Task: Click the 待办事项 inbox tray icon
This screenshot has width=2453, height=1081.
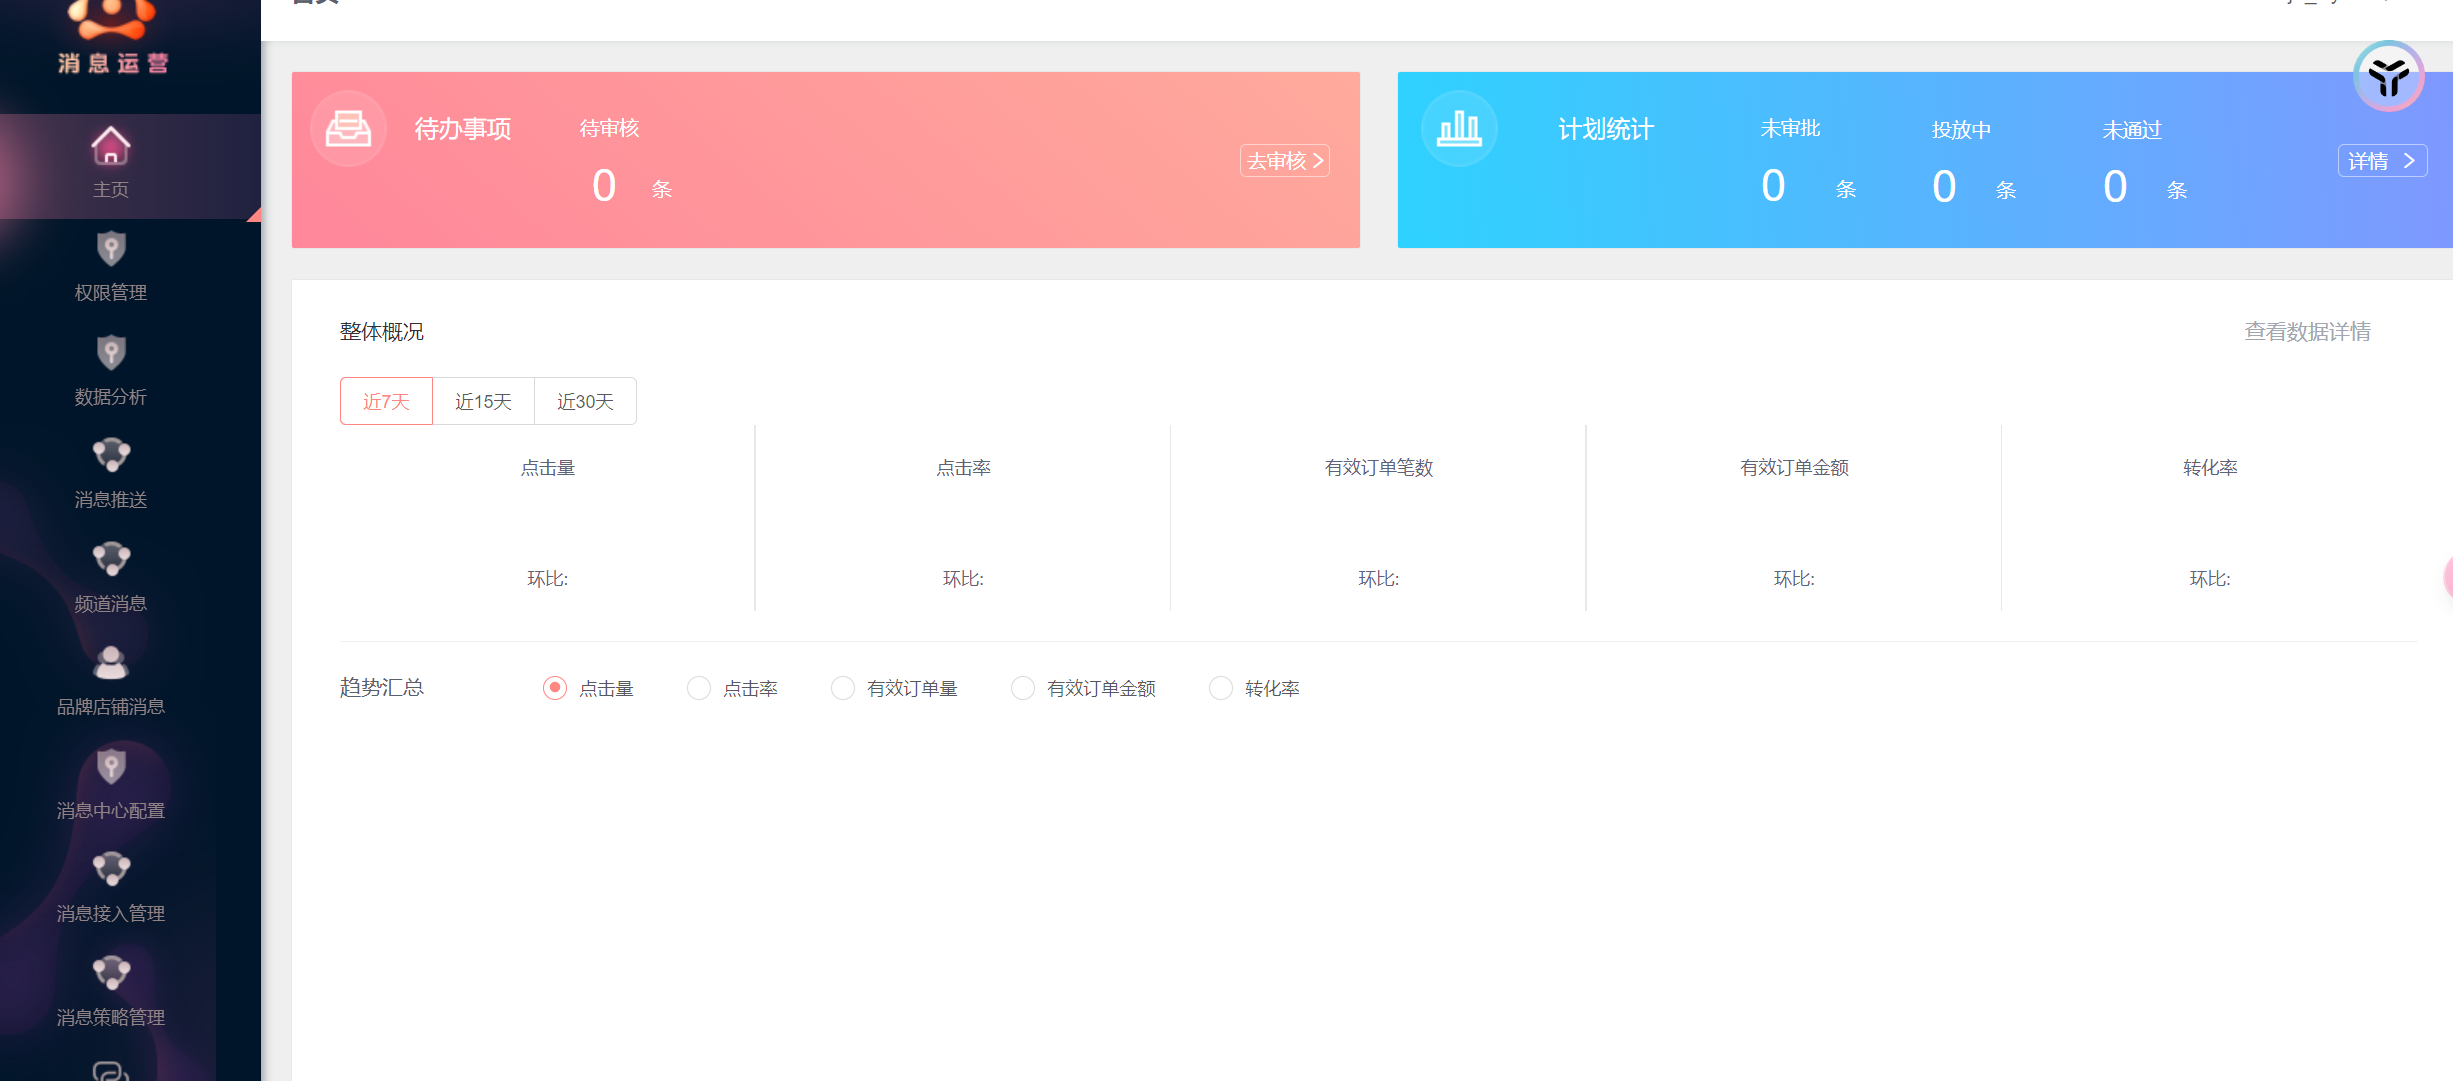Action: pos(348,129)
